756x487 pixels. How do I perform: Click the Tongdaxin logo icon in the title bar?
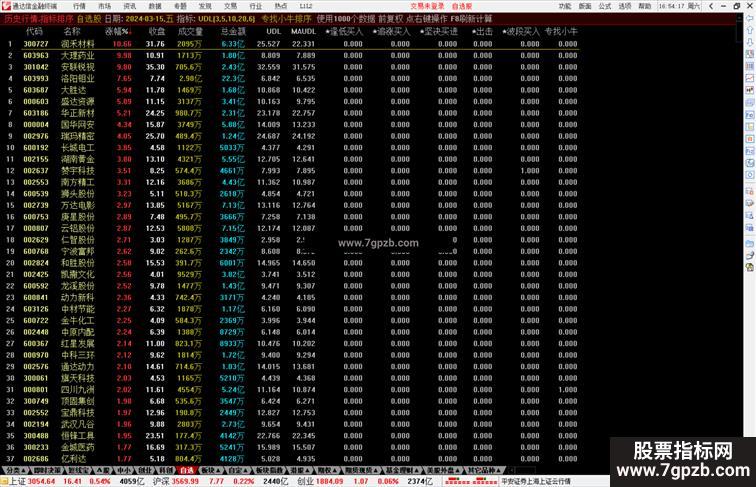6,6
